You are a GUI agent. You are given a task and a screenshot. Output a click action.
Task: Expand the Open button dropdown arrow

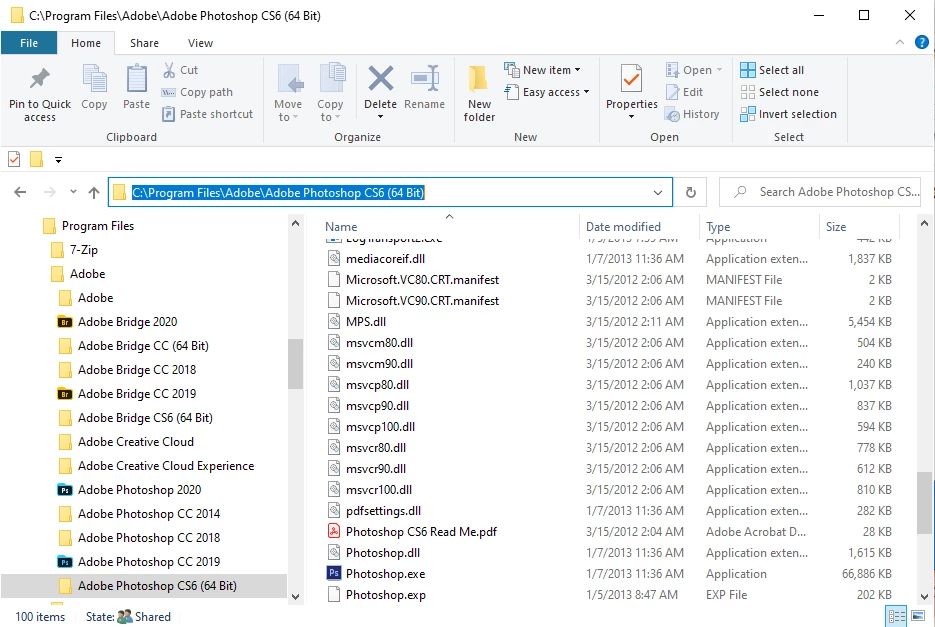(720, 70)
